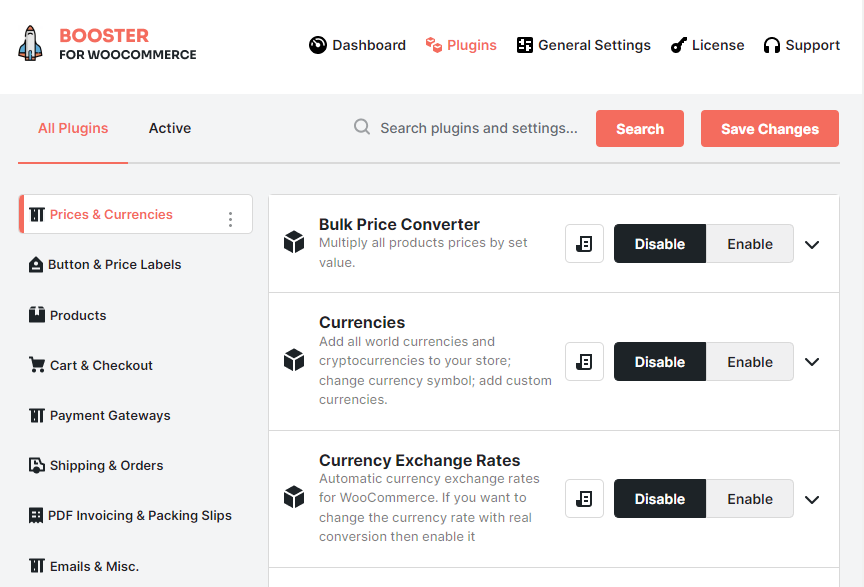Click the 'FOR WOOCOMMERCE' brand text
864x587 pixels.
pos(128,55)
